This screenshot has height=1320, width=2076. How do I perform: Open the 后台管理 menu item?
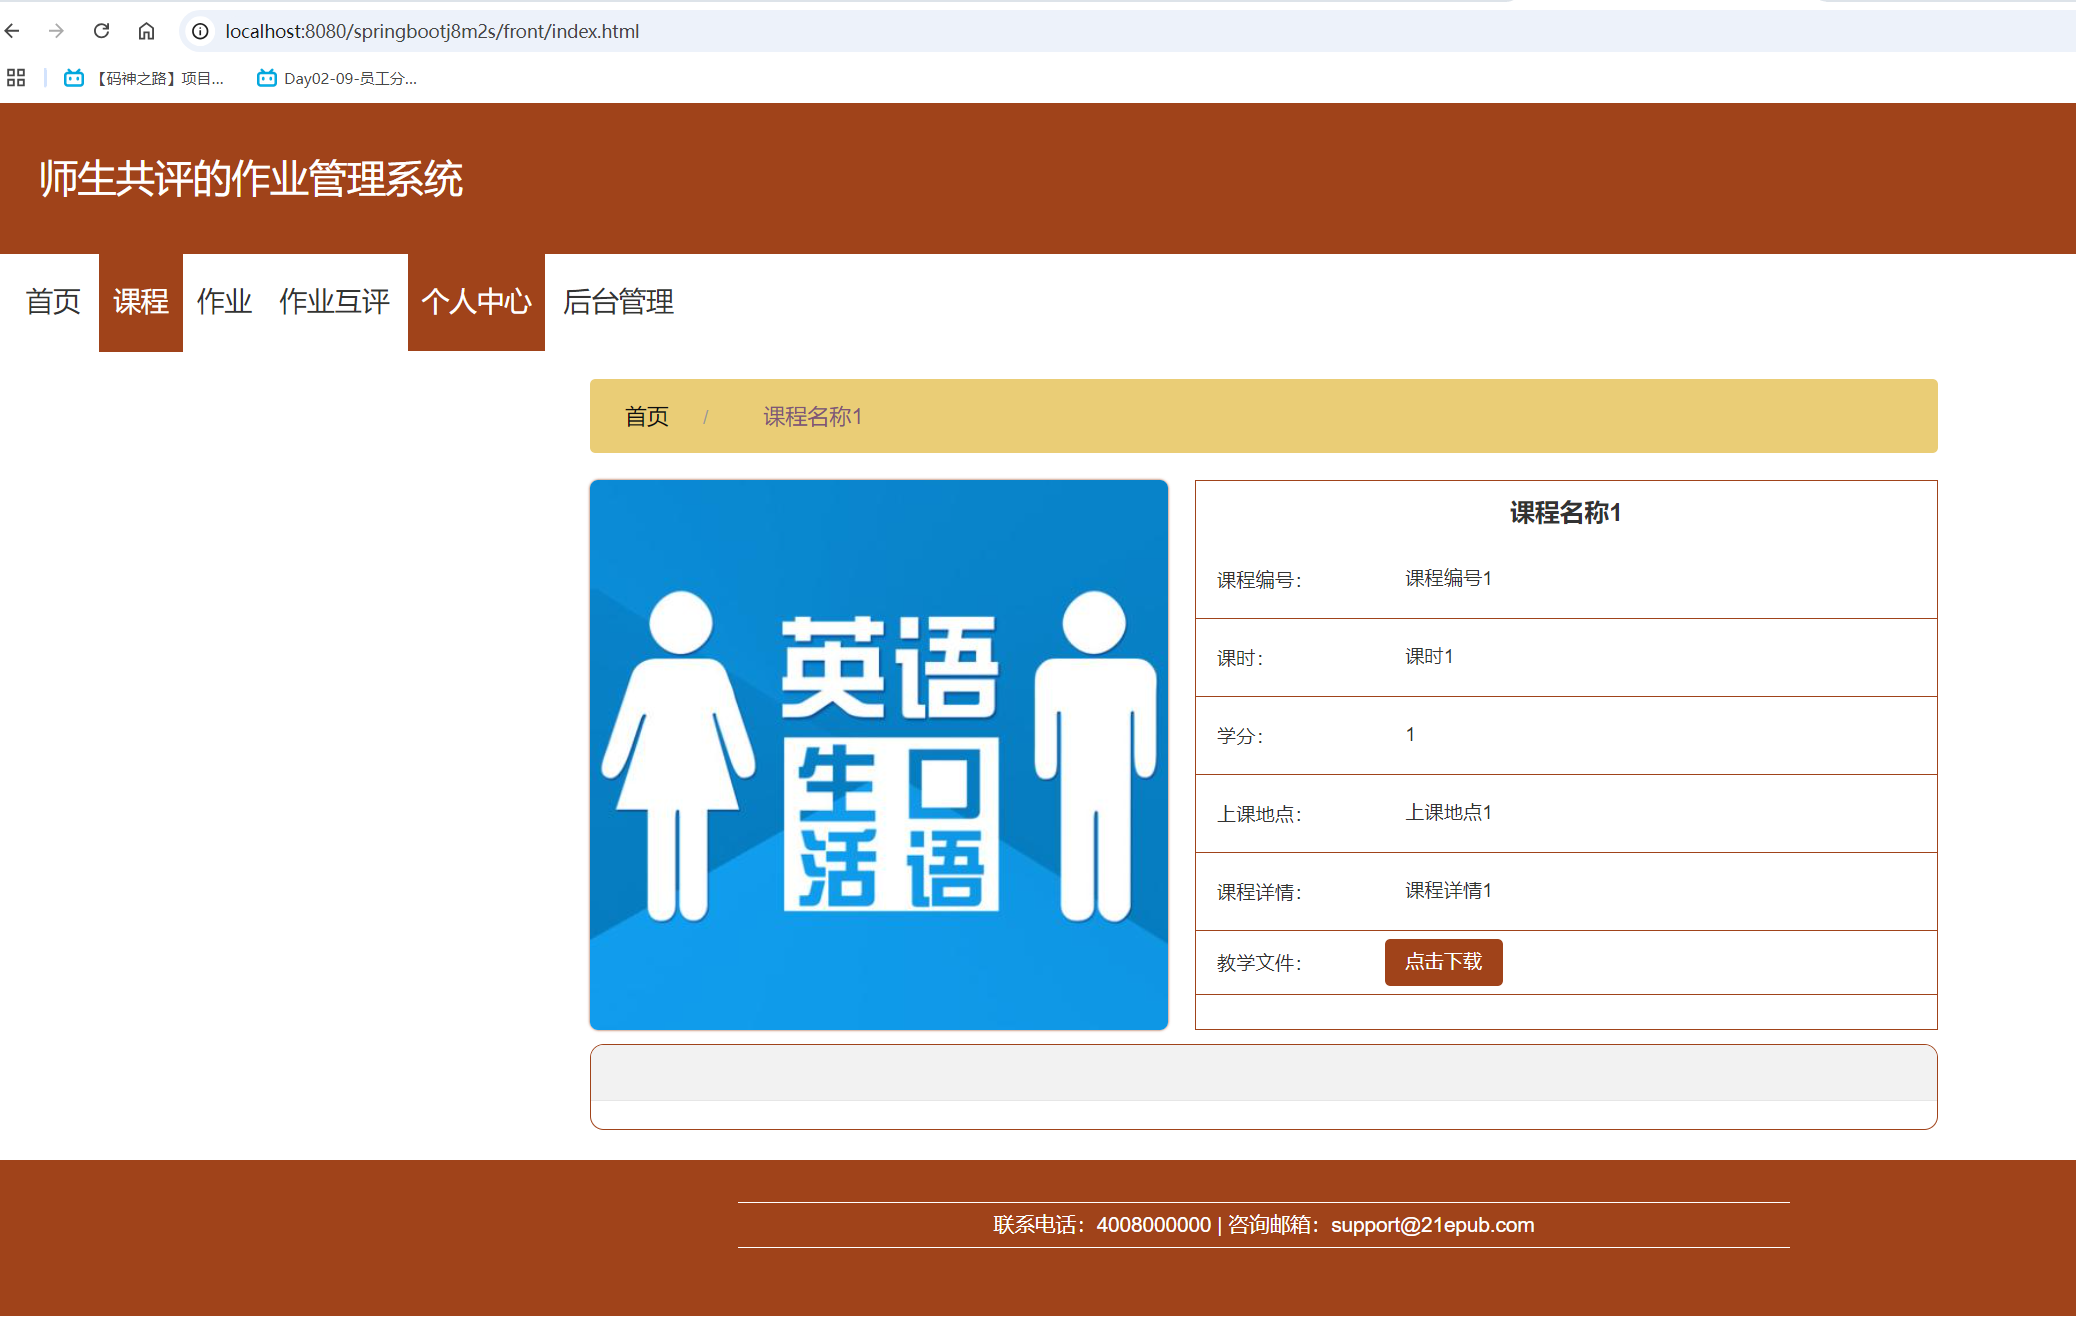point(618,302)
